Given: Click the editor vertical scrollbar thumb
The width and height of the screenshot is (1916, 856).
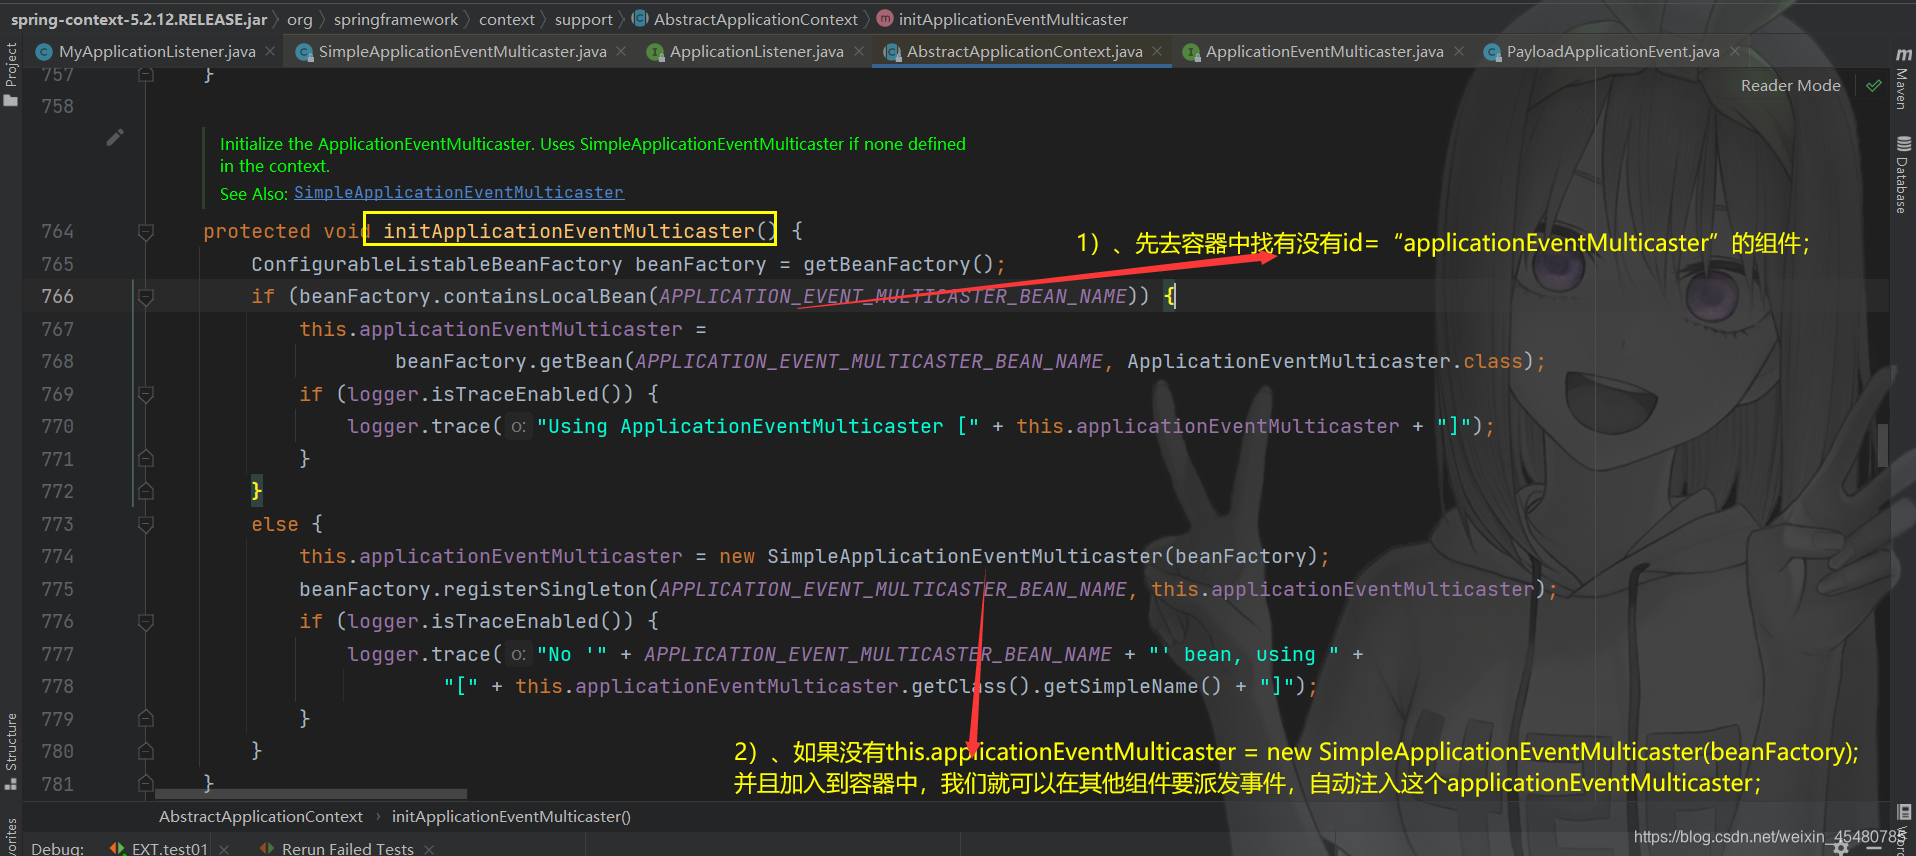Looking at the screenshot, I should pos(1882,445).
